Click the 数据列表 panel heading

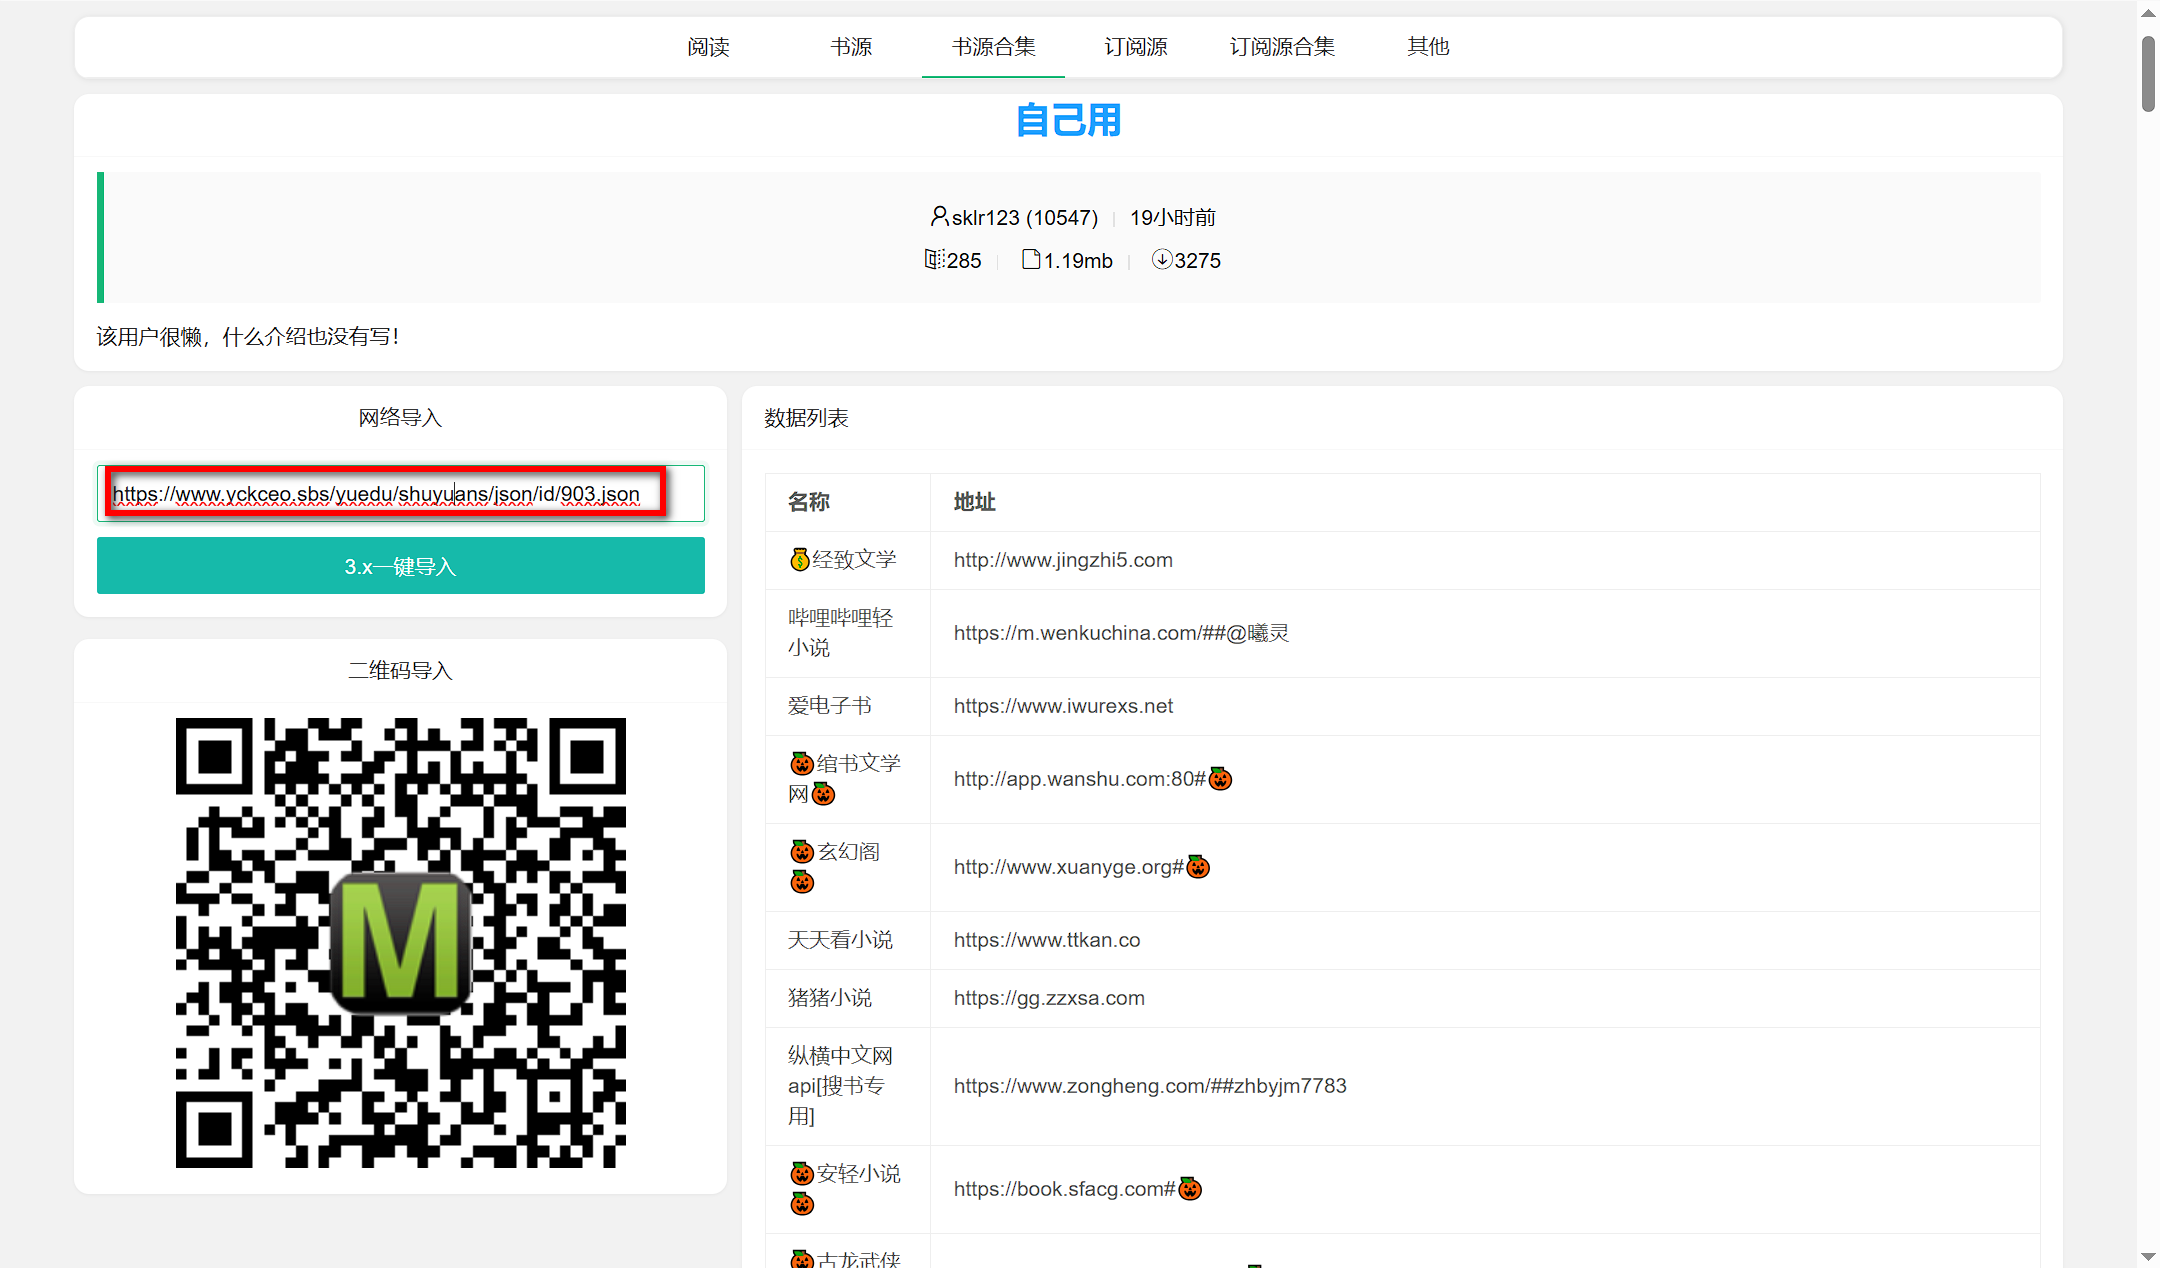[806, 418]
